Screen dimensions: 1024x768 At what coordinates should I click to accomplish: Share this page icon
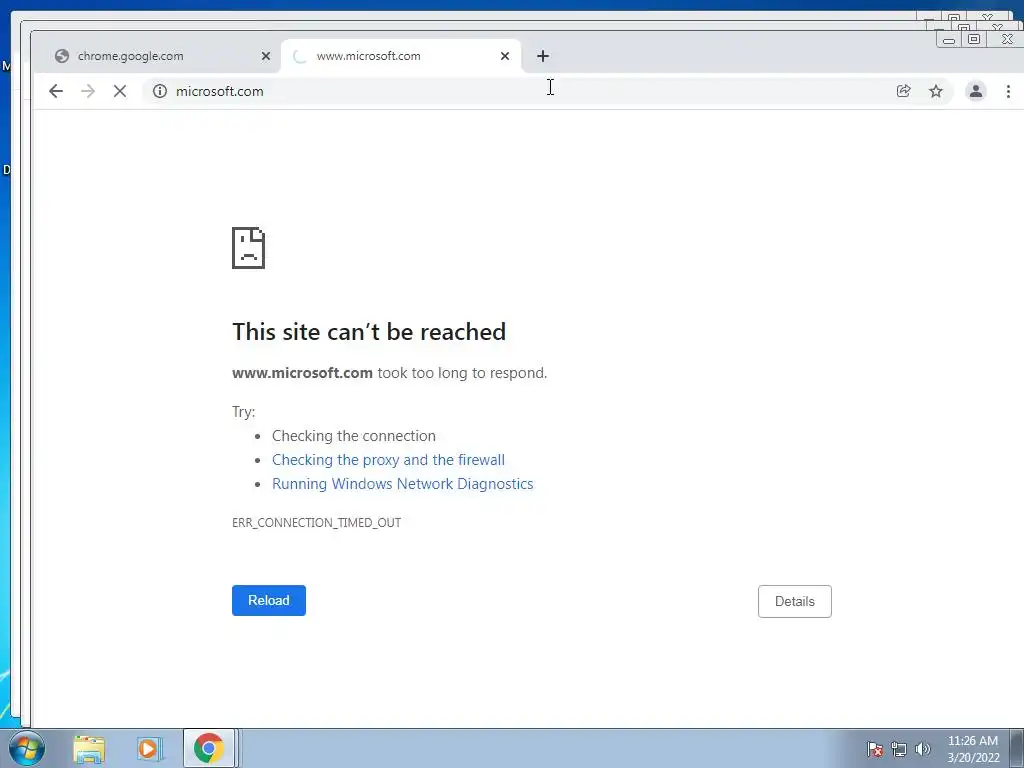(904, 91)
